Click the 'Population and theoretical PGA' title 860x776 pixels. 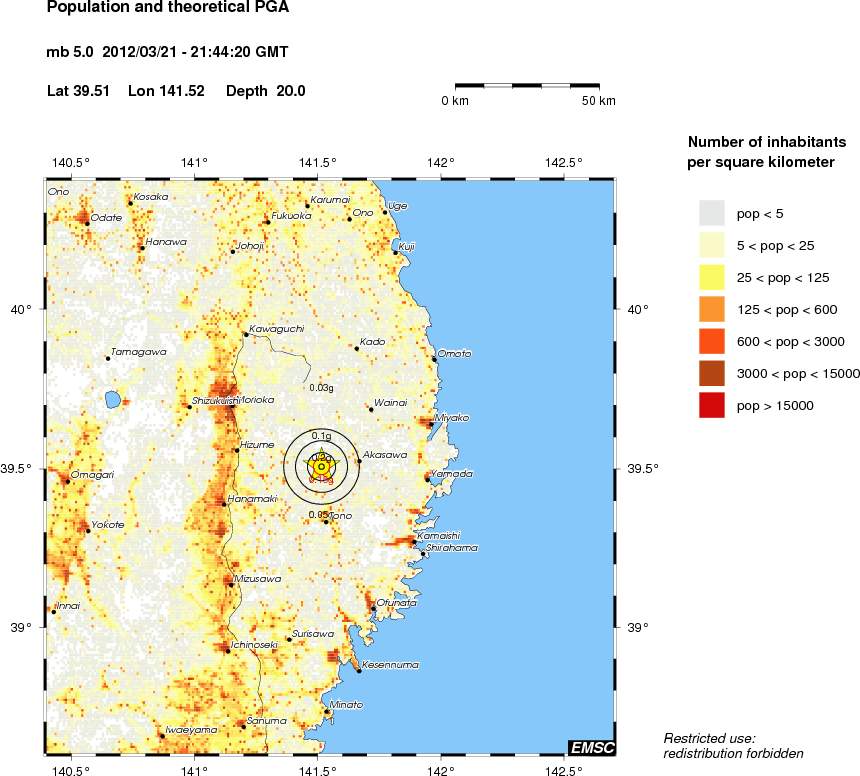[168, 8]
